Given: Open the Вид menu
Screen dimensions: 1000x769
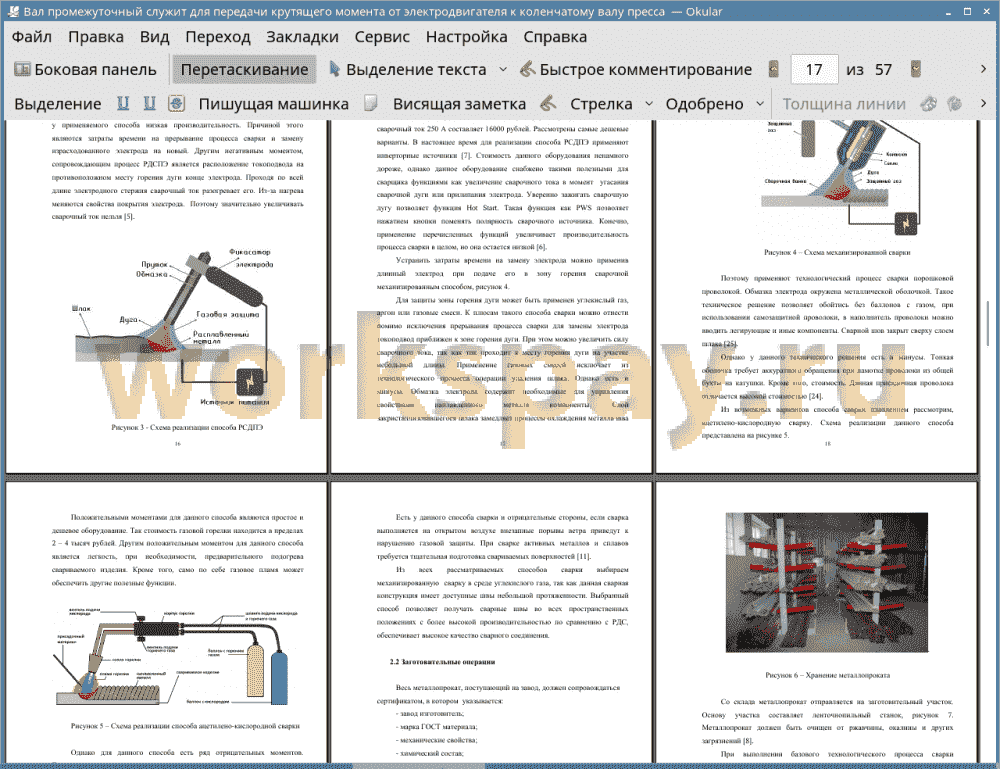Looking at the screenshot, I should tap(154, 36).
